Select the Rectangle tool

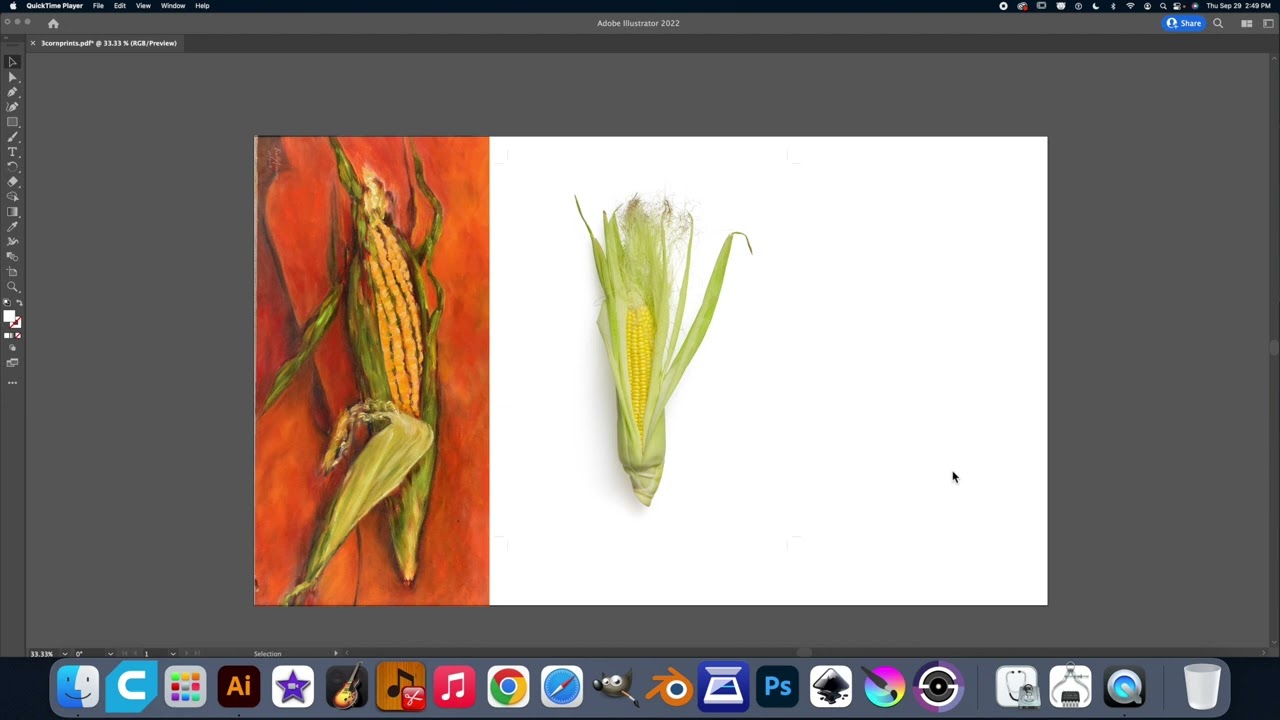tap(13, 122)
